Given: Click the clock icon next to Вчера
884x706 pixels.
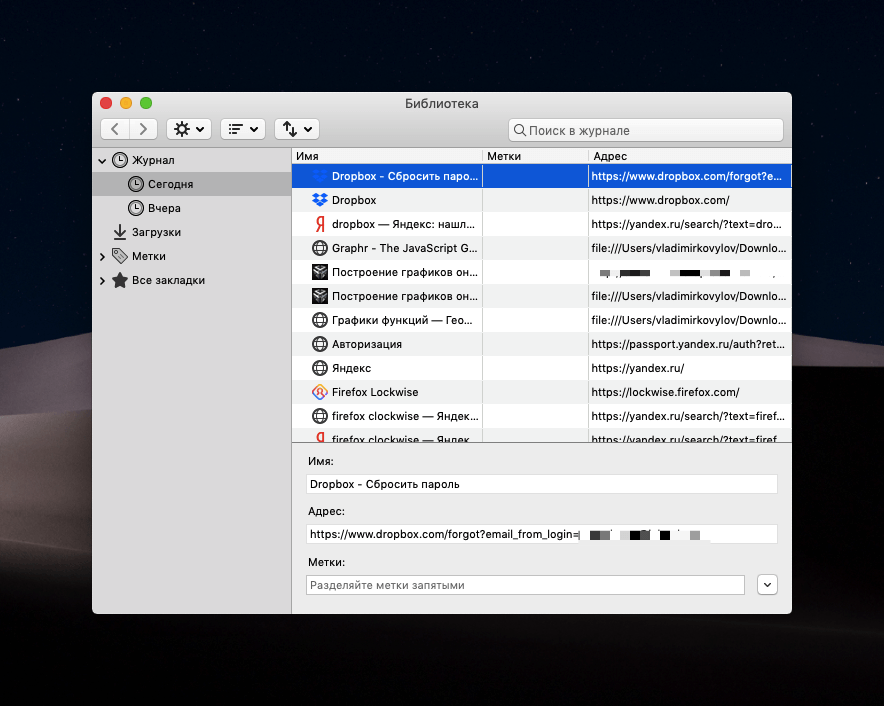Looking at the screenshot, I should [136, 208].
